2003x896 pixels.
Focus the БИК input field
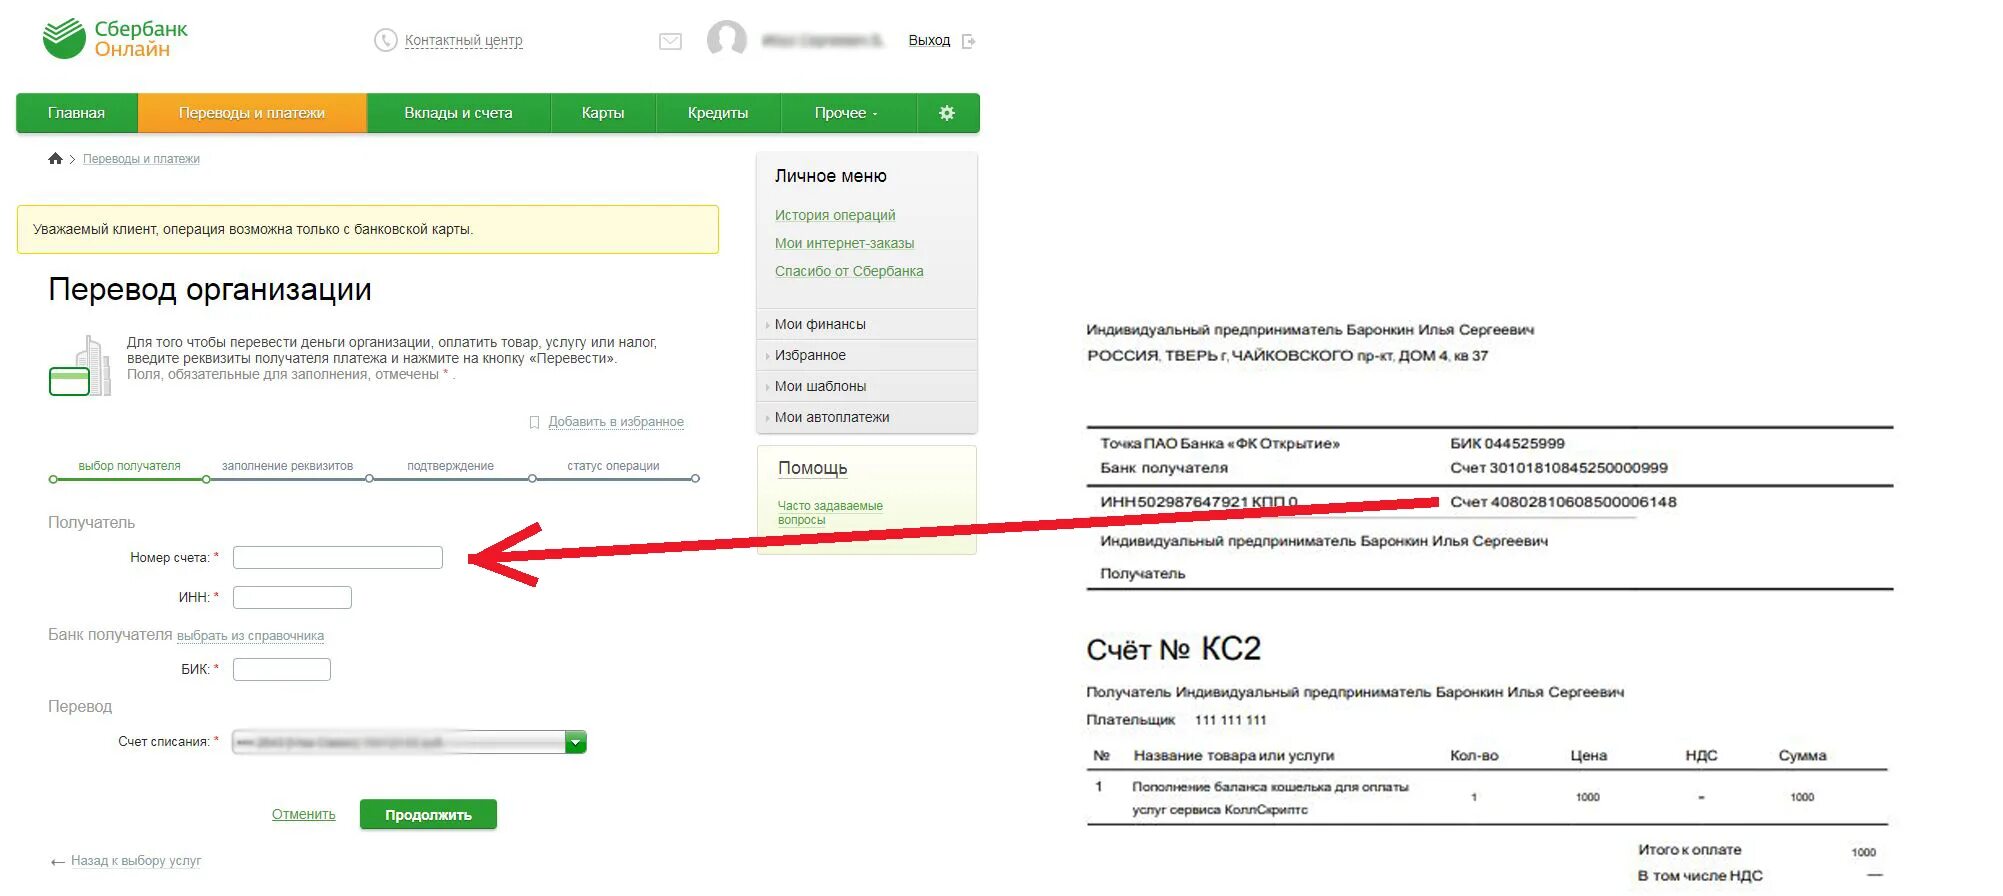coord(282,670)
